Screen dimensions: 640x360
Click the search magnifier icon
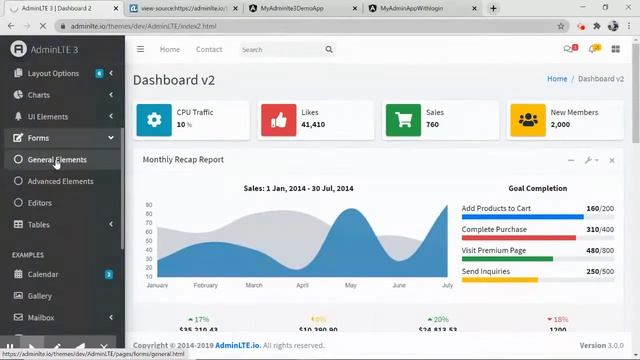click(x=329, y=50)
